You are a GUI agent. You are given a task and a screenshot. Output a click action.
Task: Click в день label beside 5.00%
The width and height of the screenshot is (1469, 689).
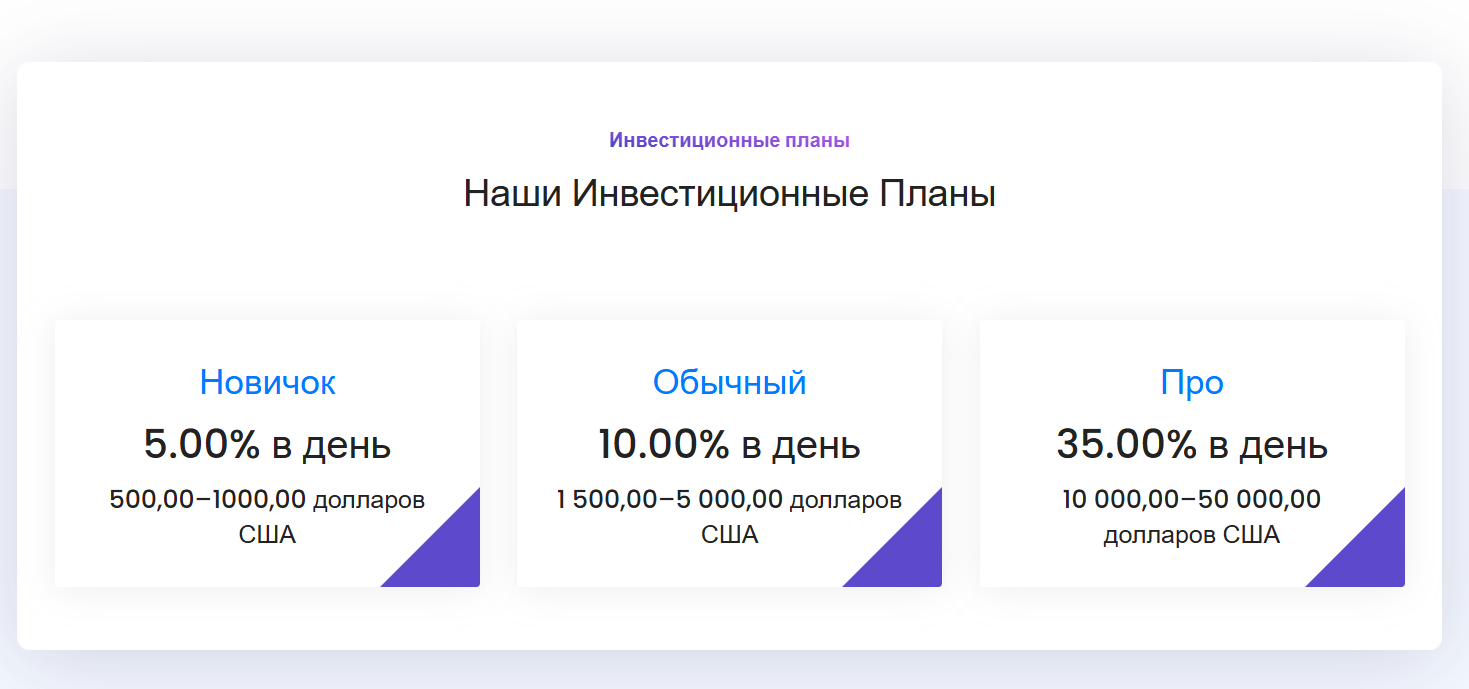pos(331,445)
